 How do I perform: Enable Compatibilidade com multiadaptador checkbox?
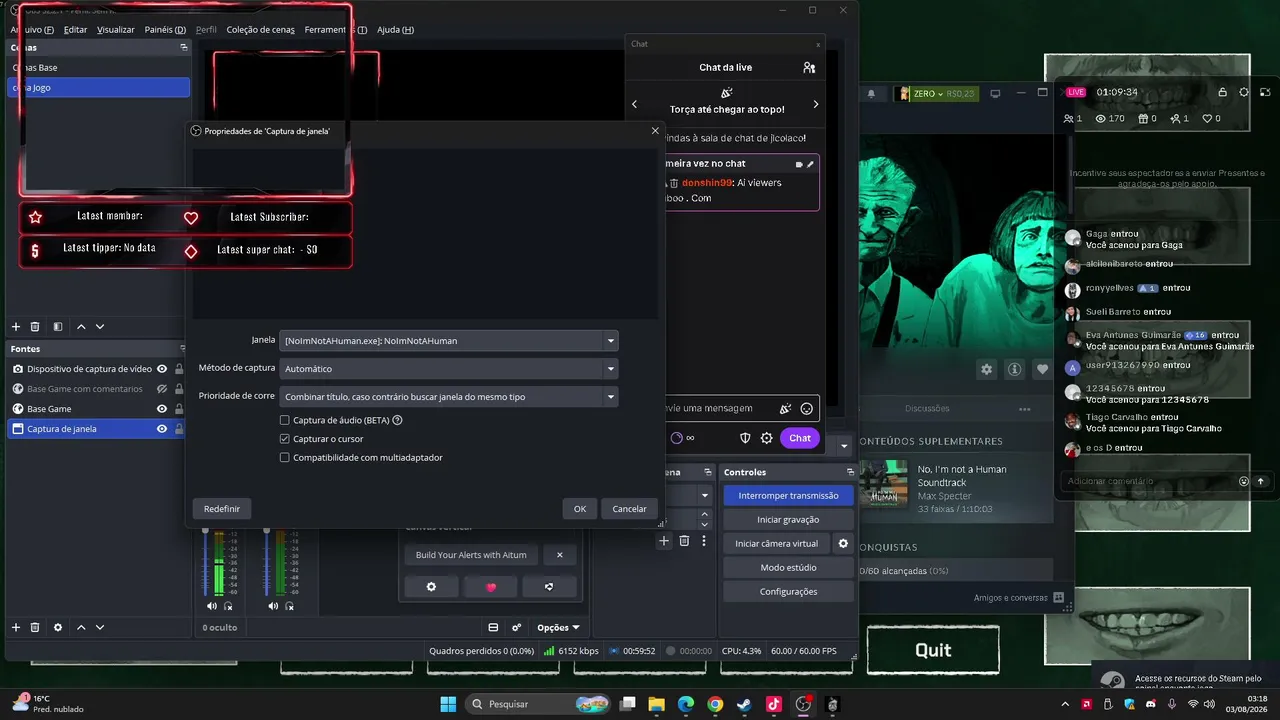pyautogui.click(x=285, y=458)
